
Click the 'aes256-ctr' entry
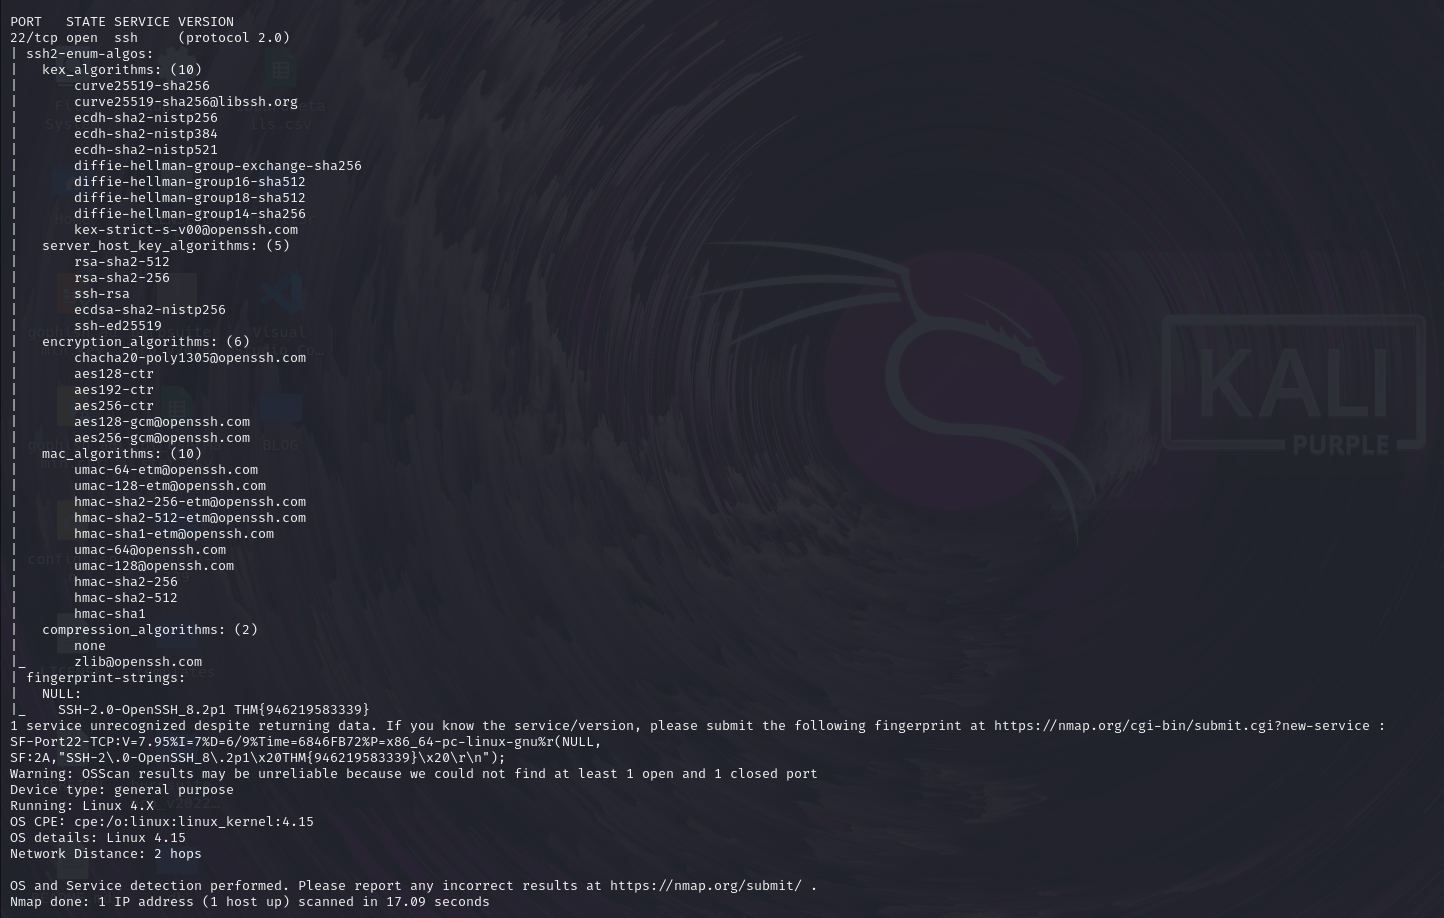tap(114, 406)
